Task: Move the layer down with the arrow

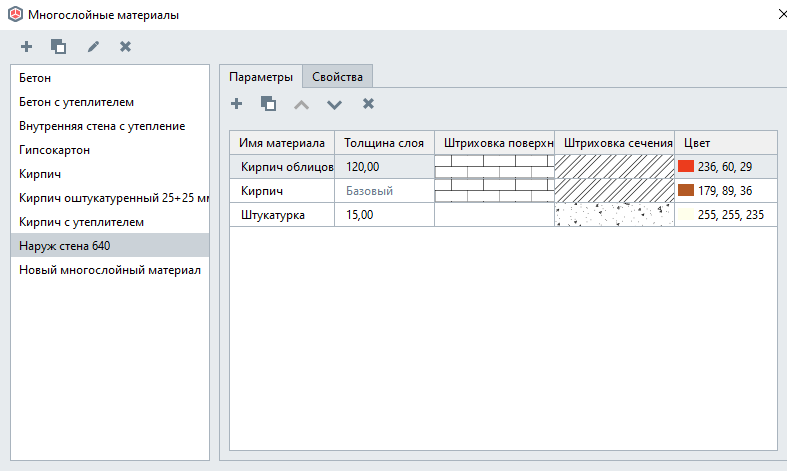Action: [334, 103]
